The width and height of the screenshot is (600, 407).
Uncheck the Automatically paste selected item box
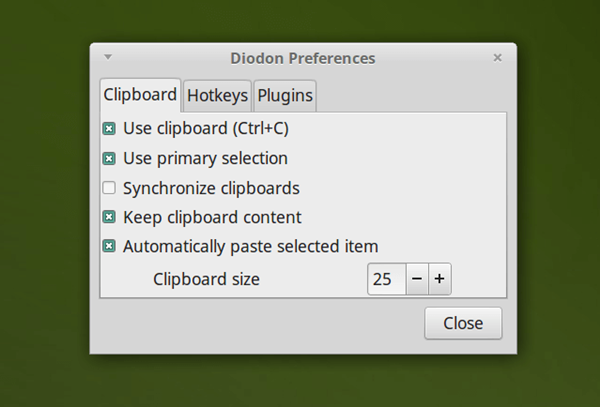click(x=109, y=246)
